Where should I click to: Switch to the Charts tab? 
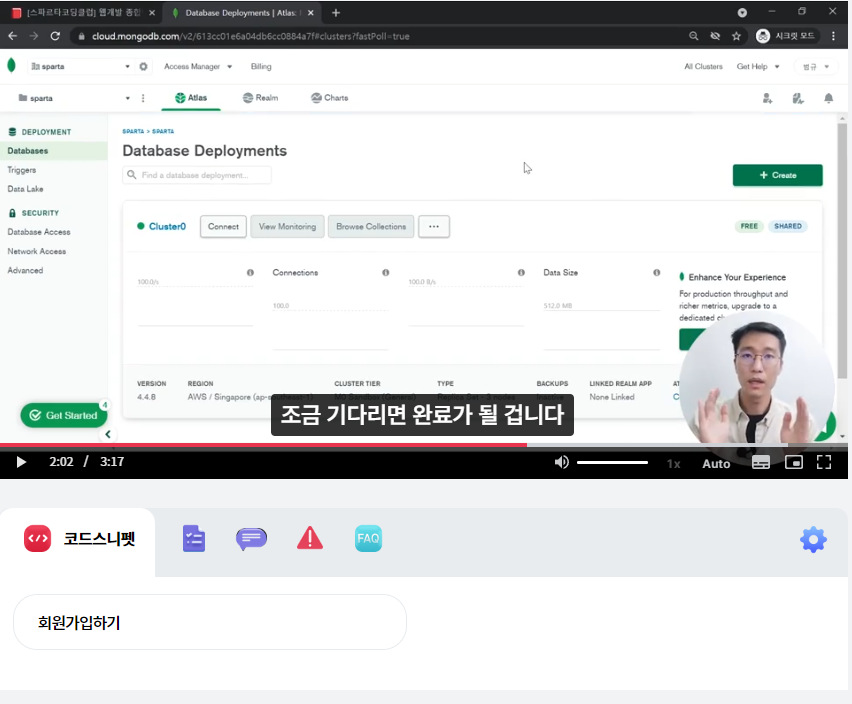click(330, 98)
